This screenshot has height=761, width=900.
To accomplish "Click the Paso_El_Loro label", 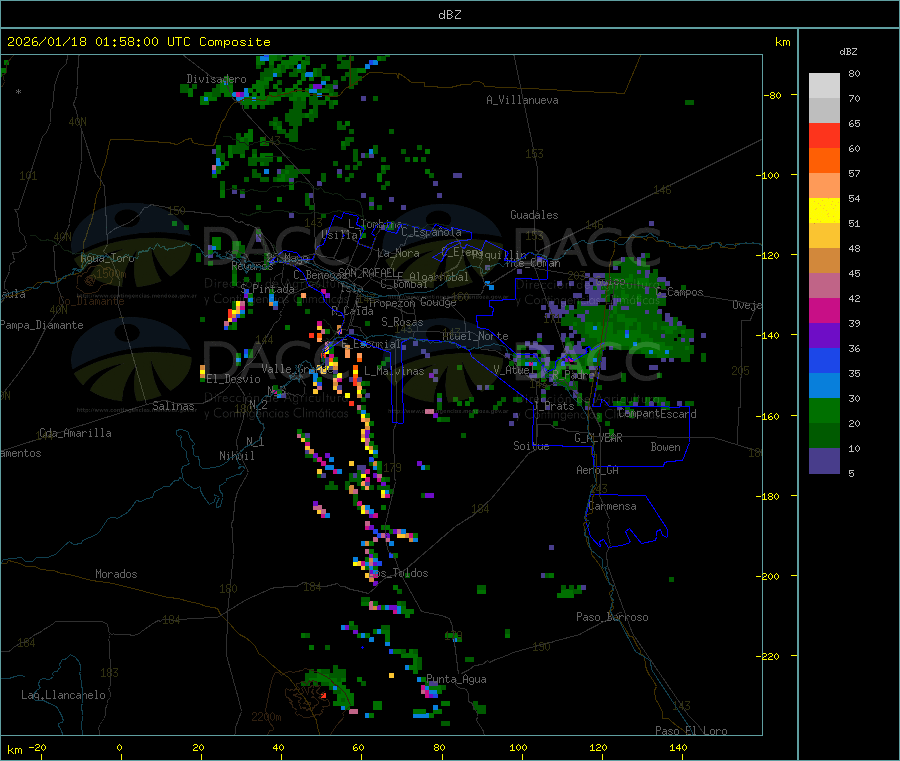I will click(691, 731).
